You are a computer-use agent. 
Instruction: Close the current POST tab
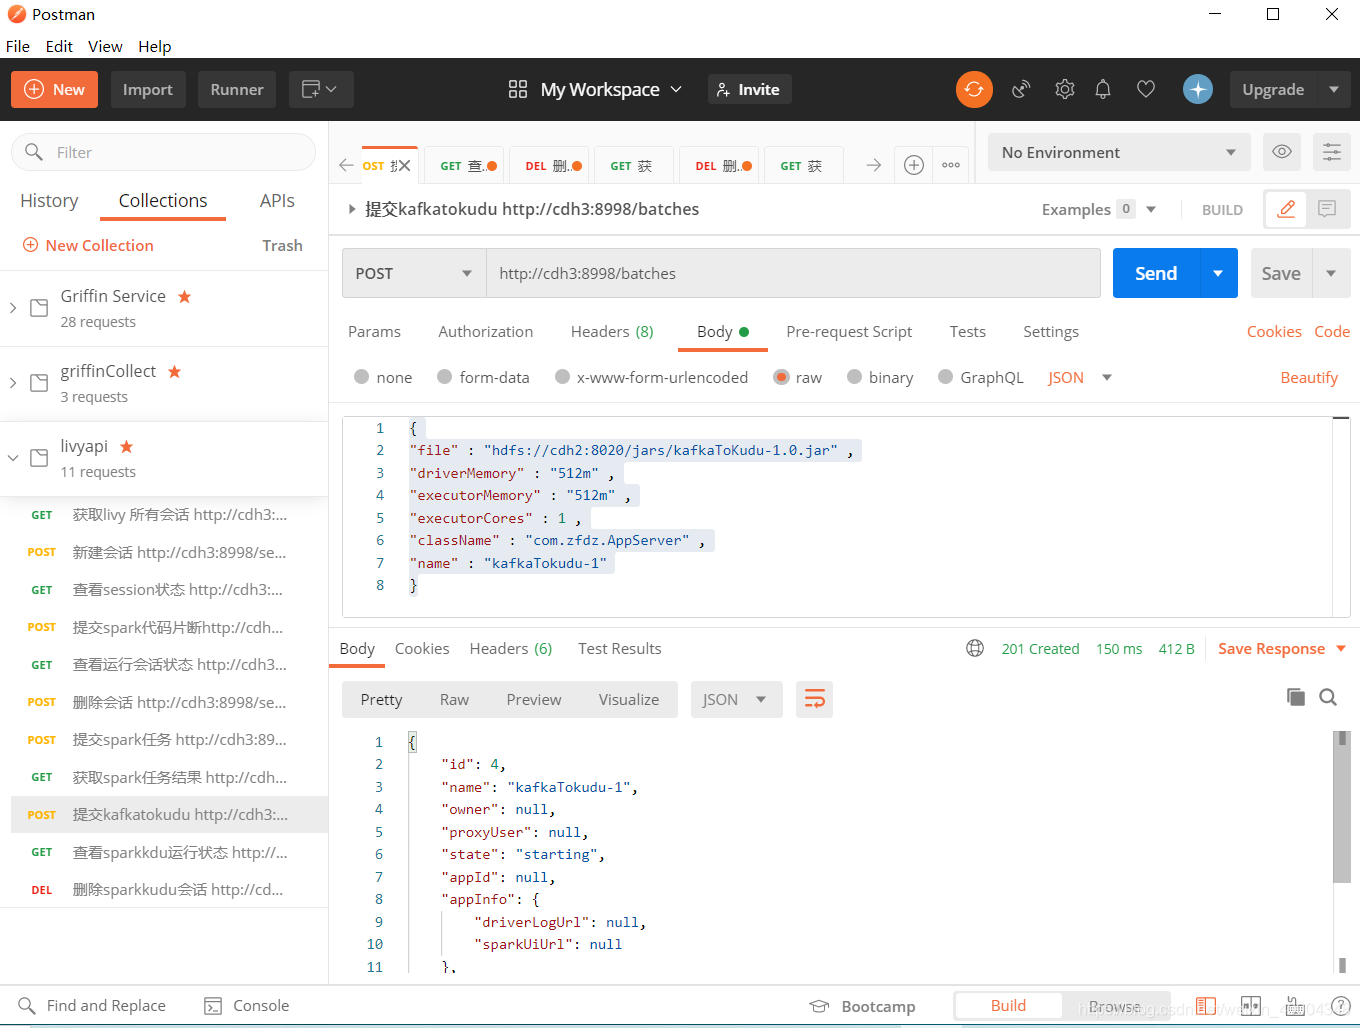[405, 165]
